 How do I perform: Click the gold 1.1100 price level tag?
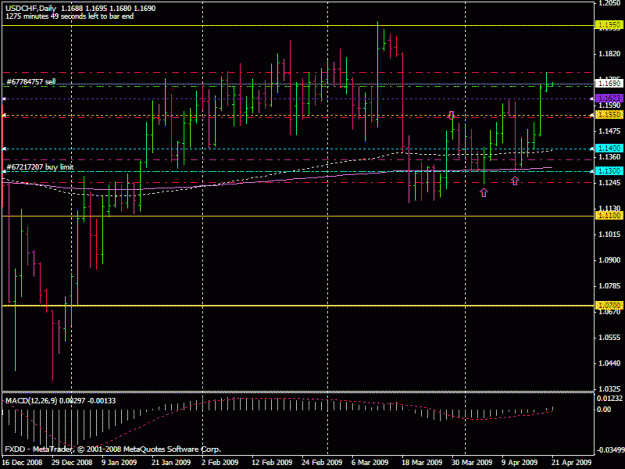click(x=609, y=216)
